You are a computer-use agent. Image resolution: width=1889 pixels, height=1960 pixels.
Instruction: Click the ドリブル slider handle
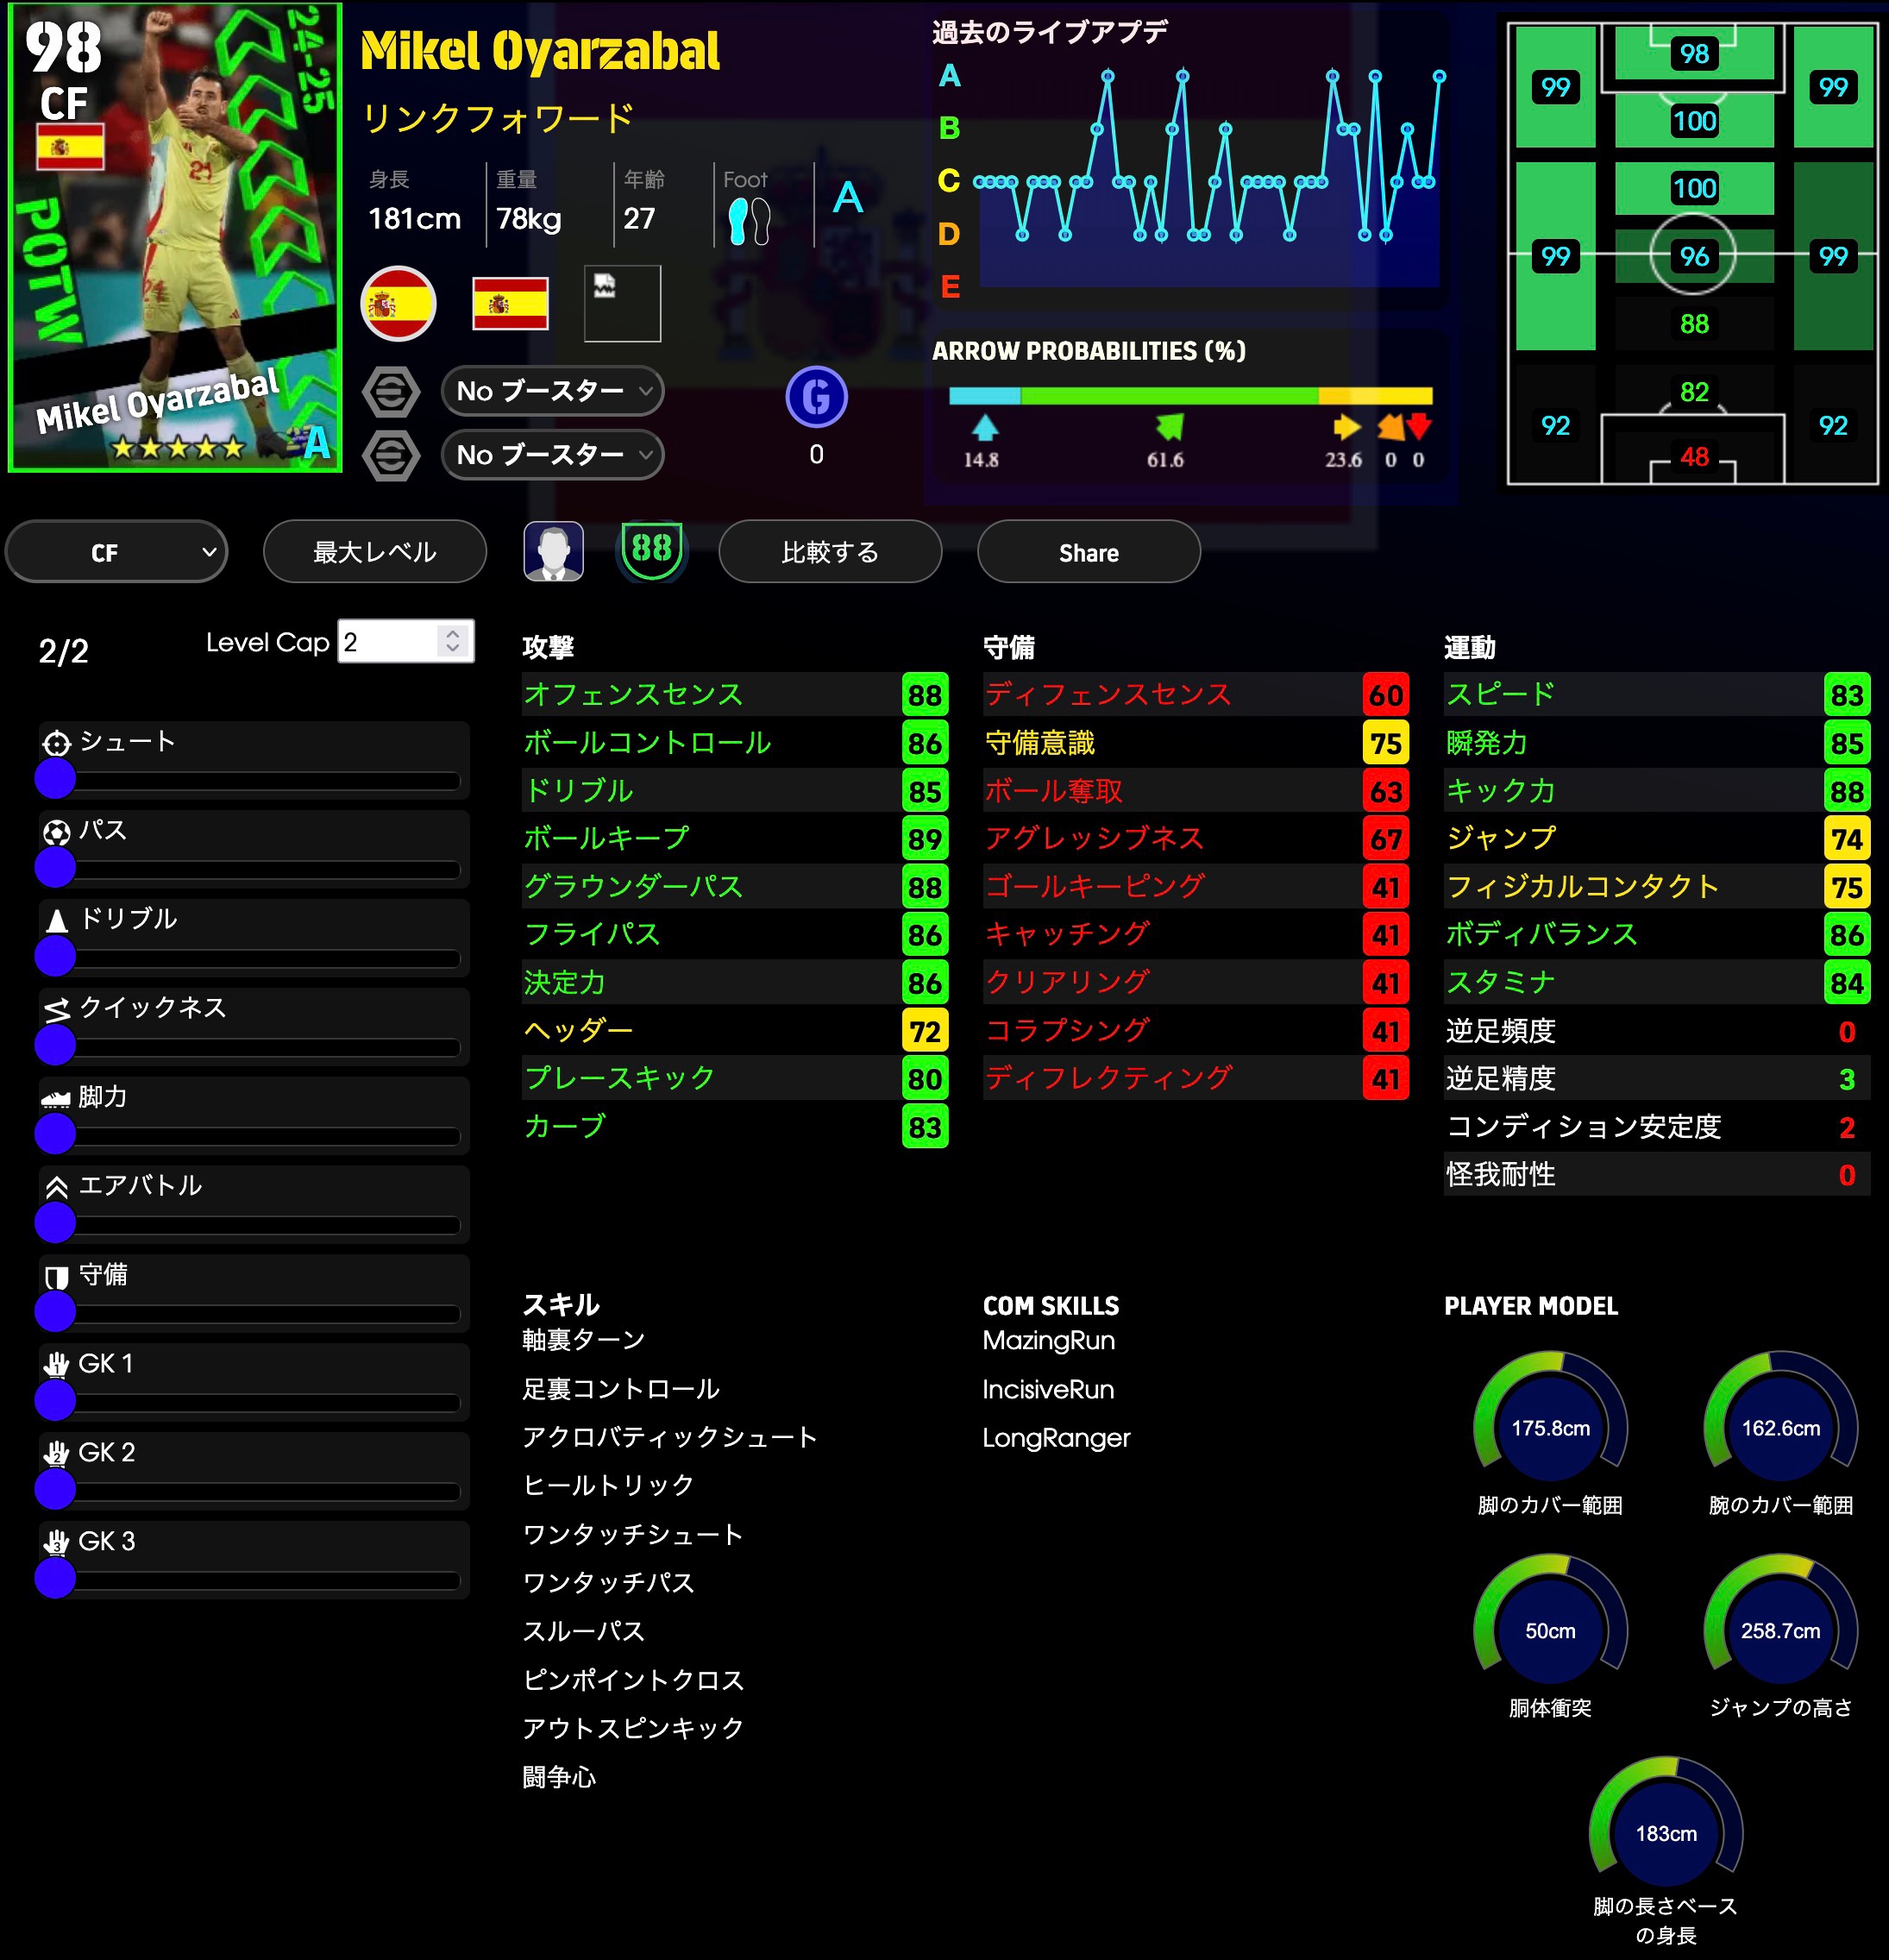click(55, 956)
